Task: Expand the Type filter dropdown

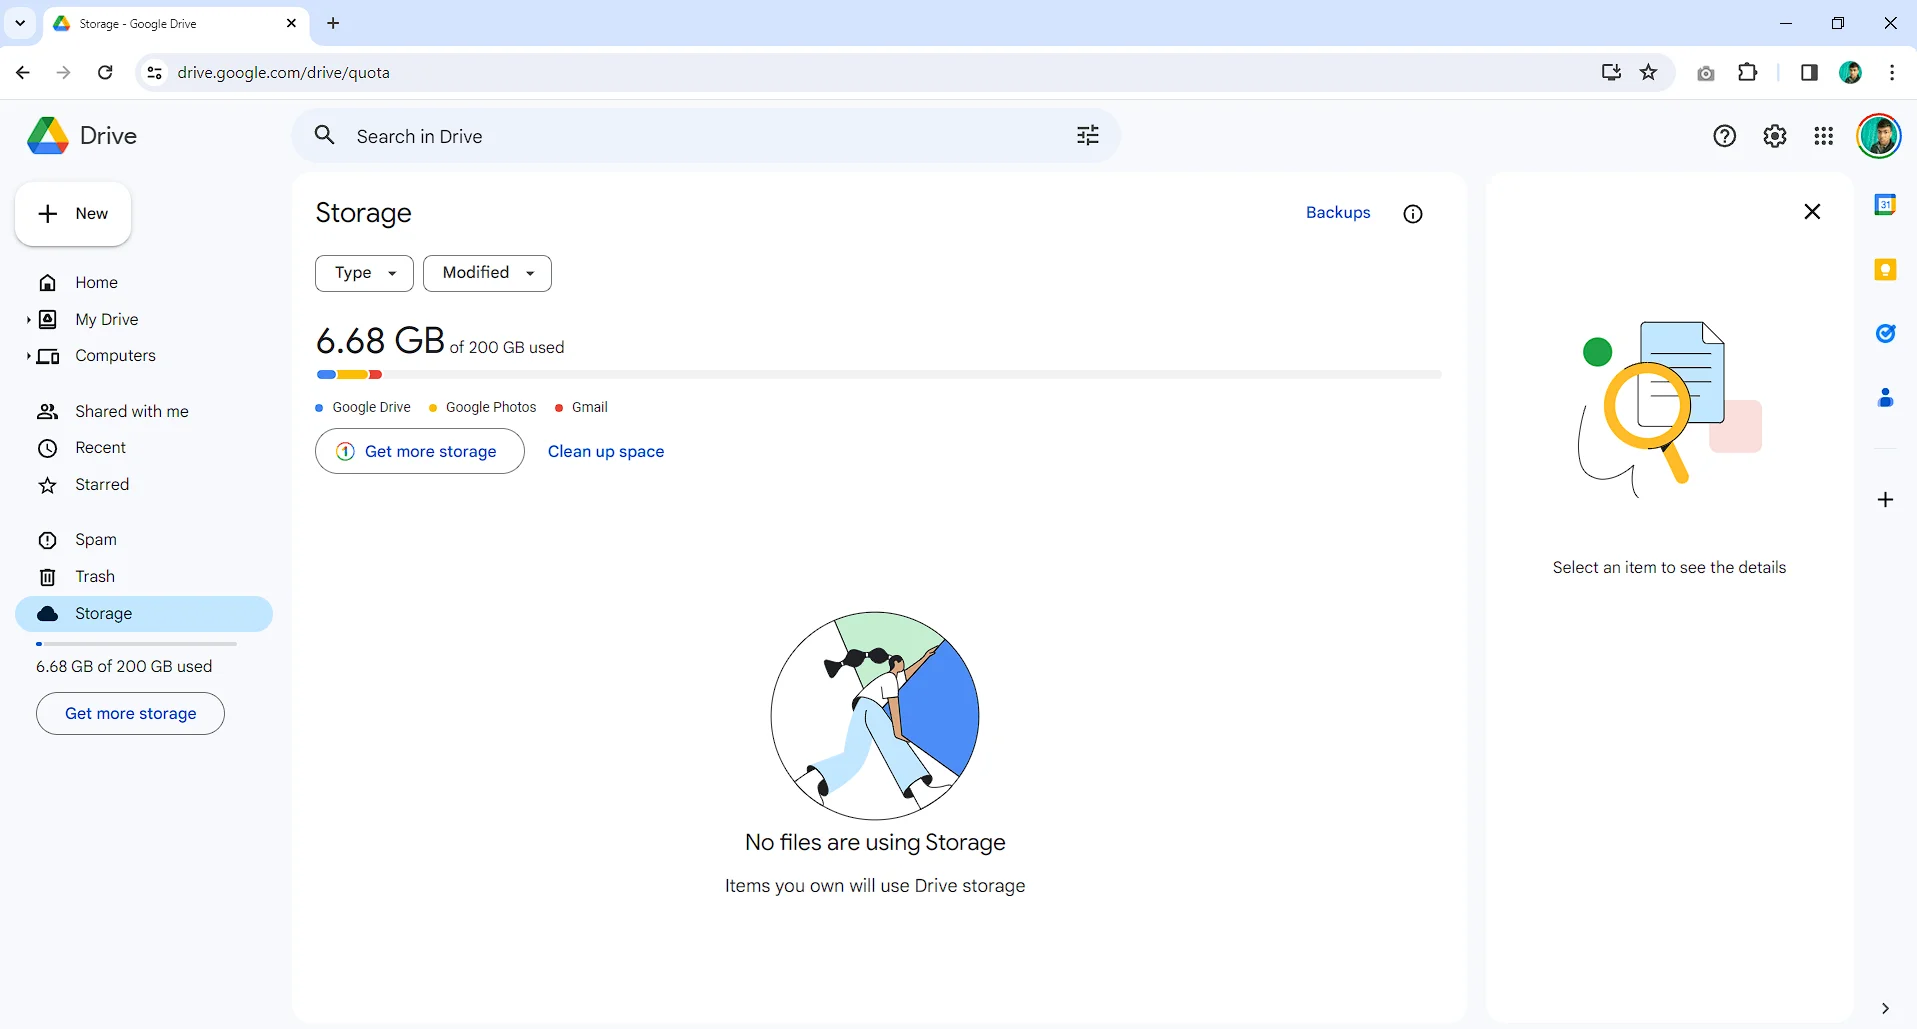Action: (363, 272)
